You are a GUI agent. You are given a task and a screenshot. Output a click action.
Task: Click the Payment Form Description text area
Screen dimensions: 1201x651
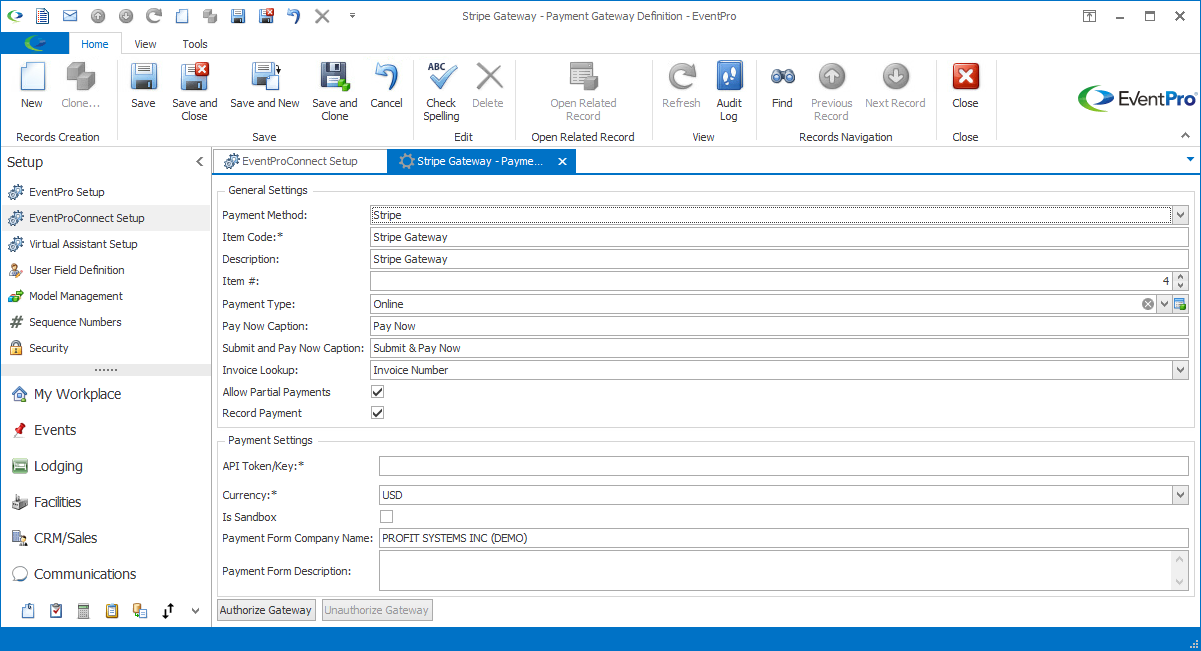pos(775,571)
